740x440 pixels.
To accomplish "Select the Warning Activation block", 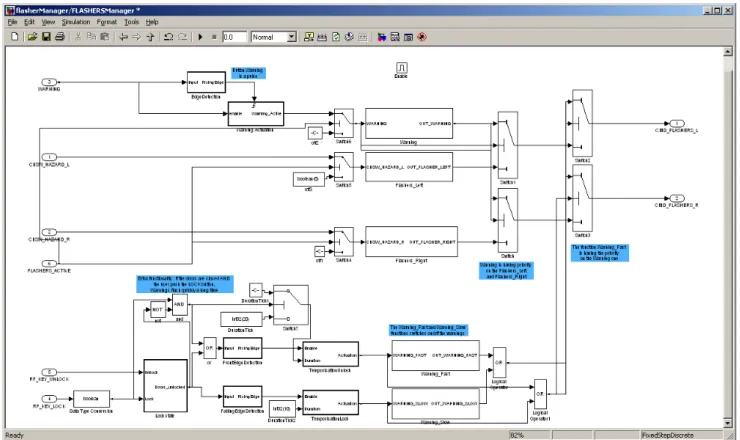I will click(256, 114).
